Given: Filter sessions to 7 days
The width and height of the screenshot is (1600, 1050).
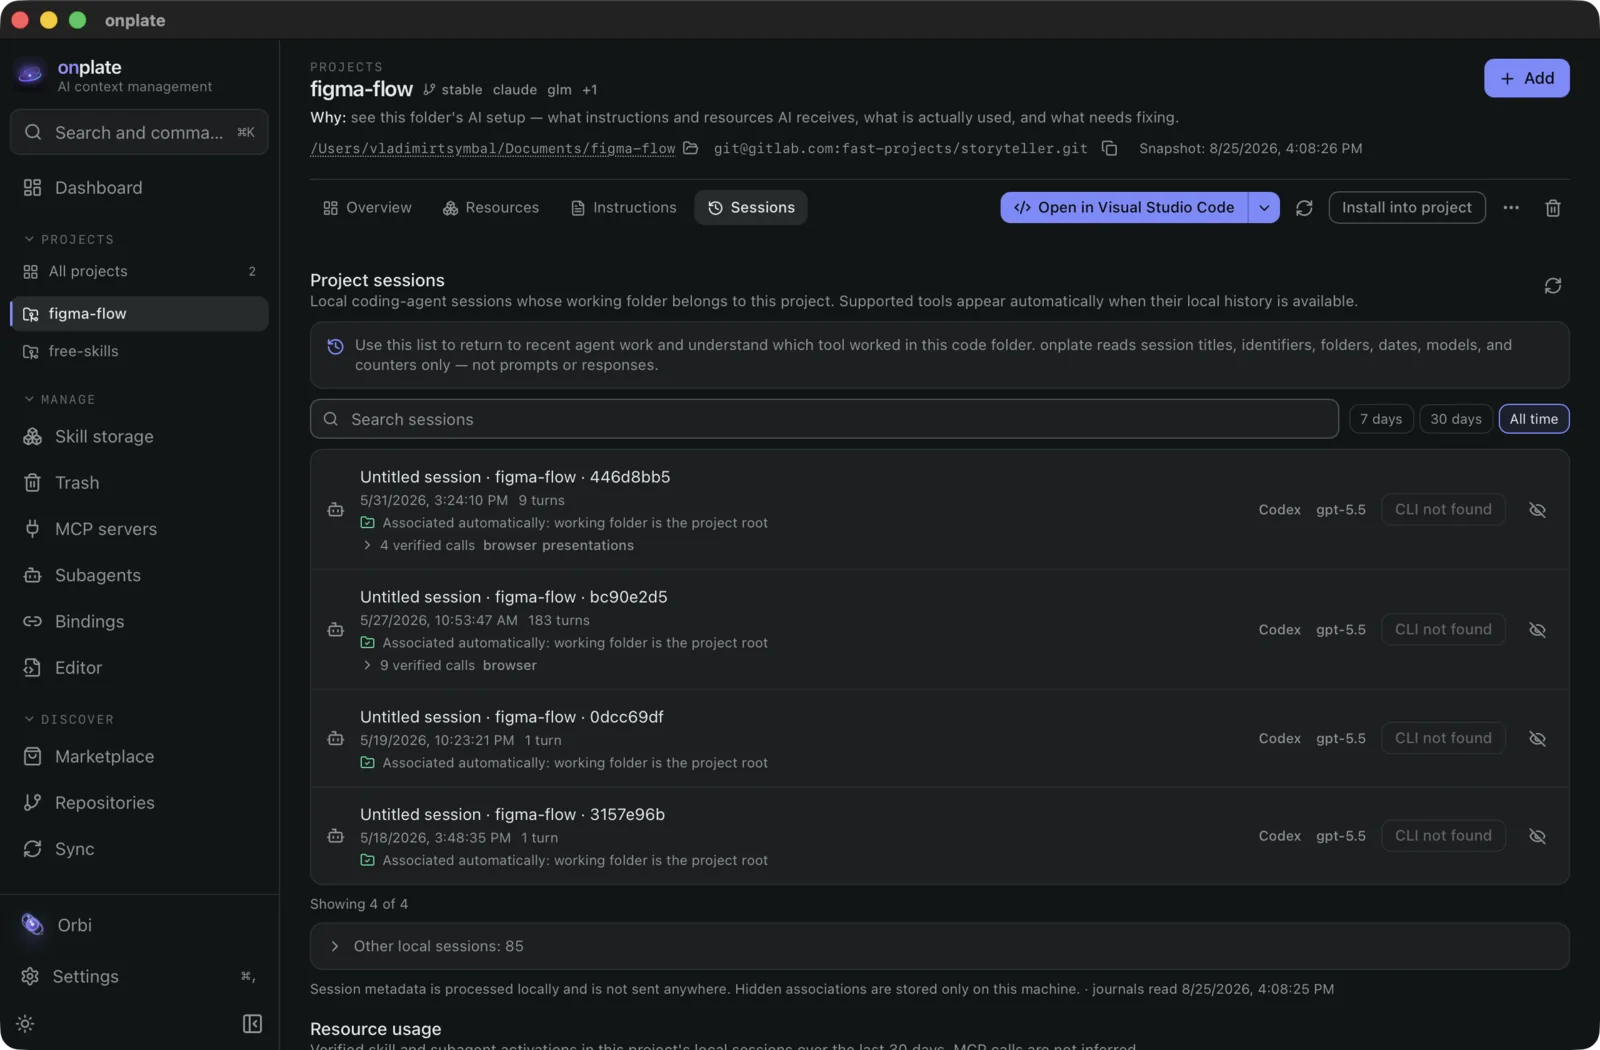Looking at the screenshot, I should (1381, 419).
